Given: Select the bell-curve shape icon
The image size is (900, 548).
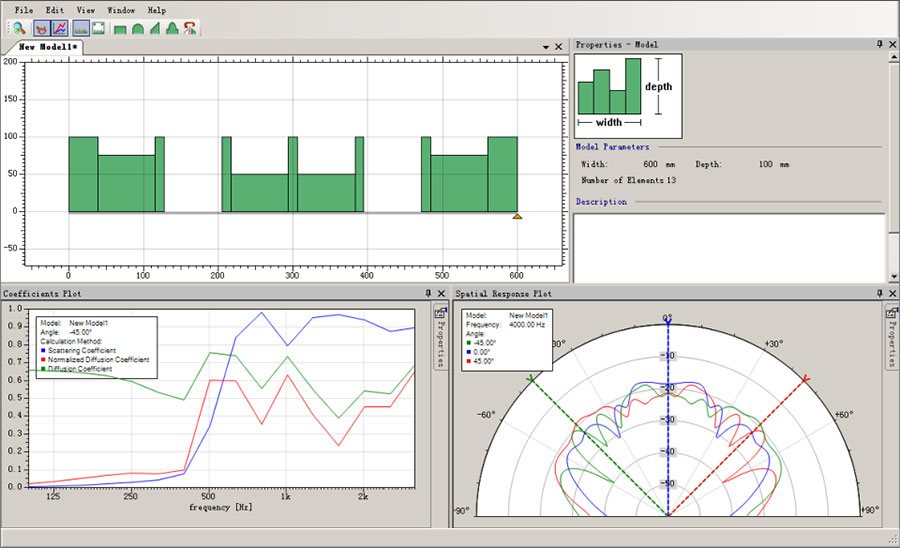Looking at the screenshot, I should 172,29.
